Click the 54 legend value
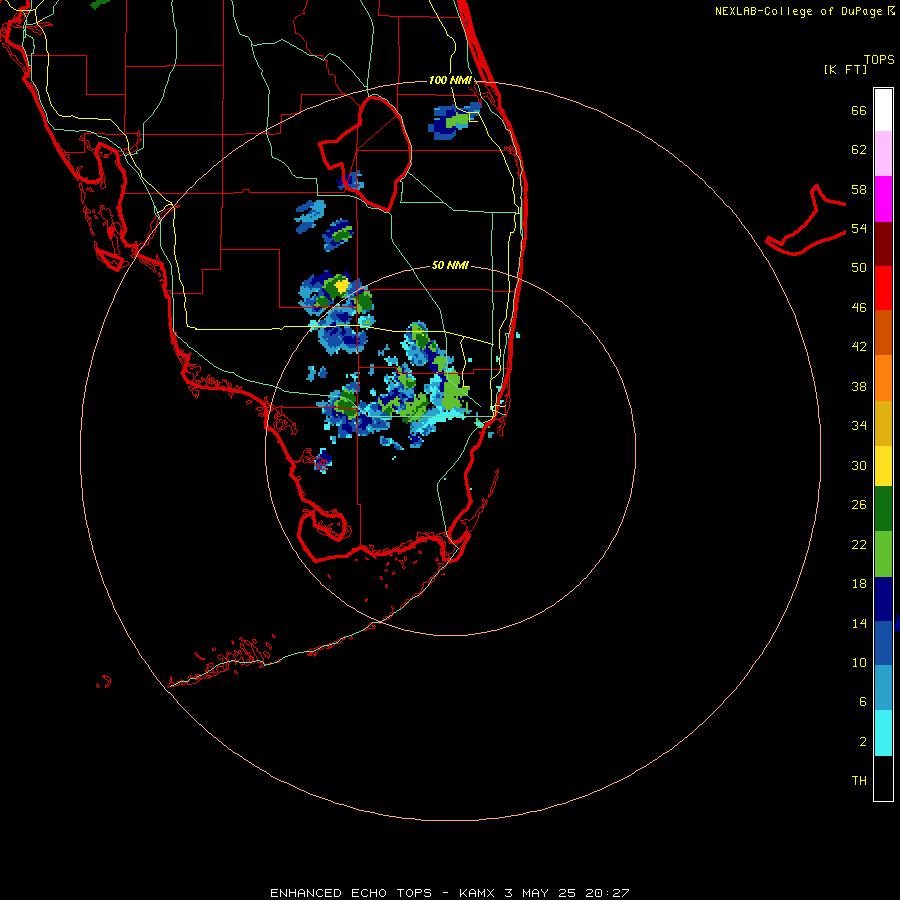The width and height of the screenshot is (900, 900). click(x=859, y=229)
